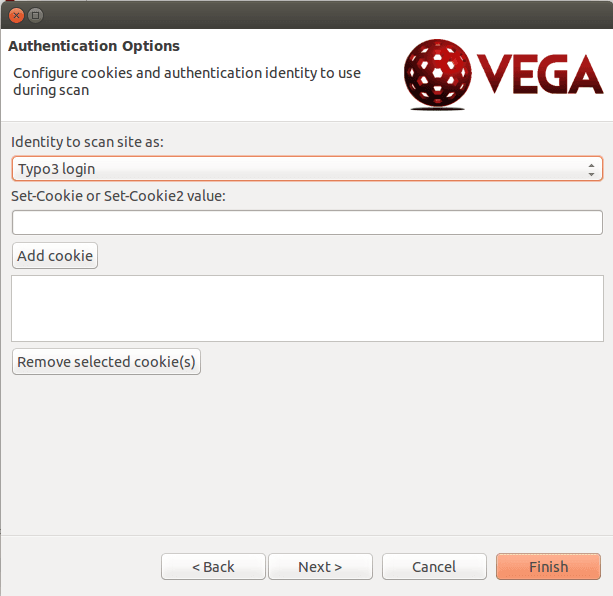Go to the previous step with < Back
This screenshot has height=596, width=613.
(213, 566)
